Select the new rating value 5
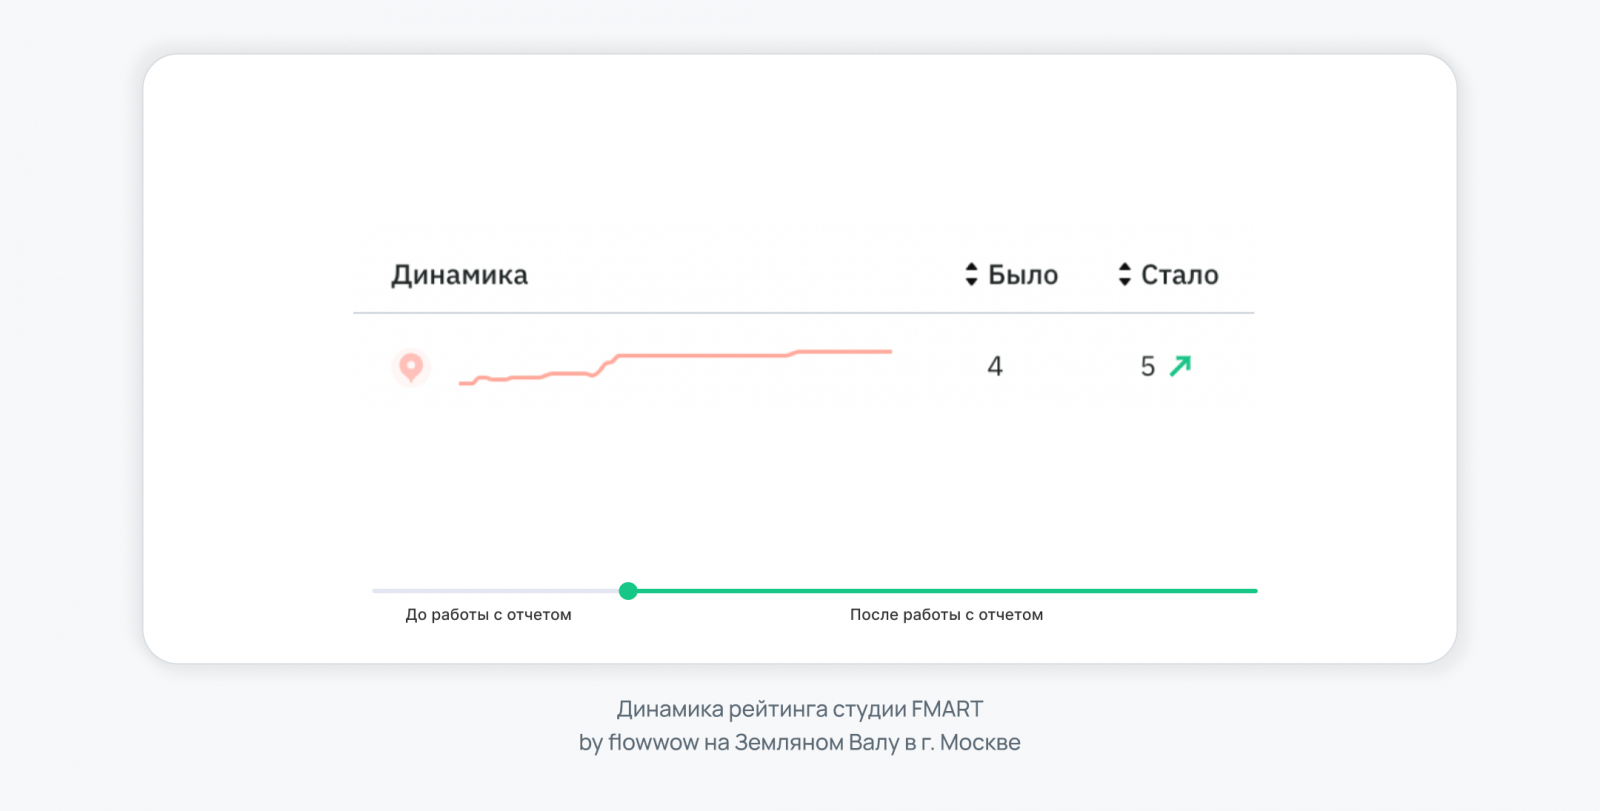The image size is (1600, 811). click(1148, 367)
